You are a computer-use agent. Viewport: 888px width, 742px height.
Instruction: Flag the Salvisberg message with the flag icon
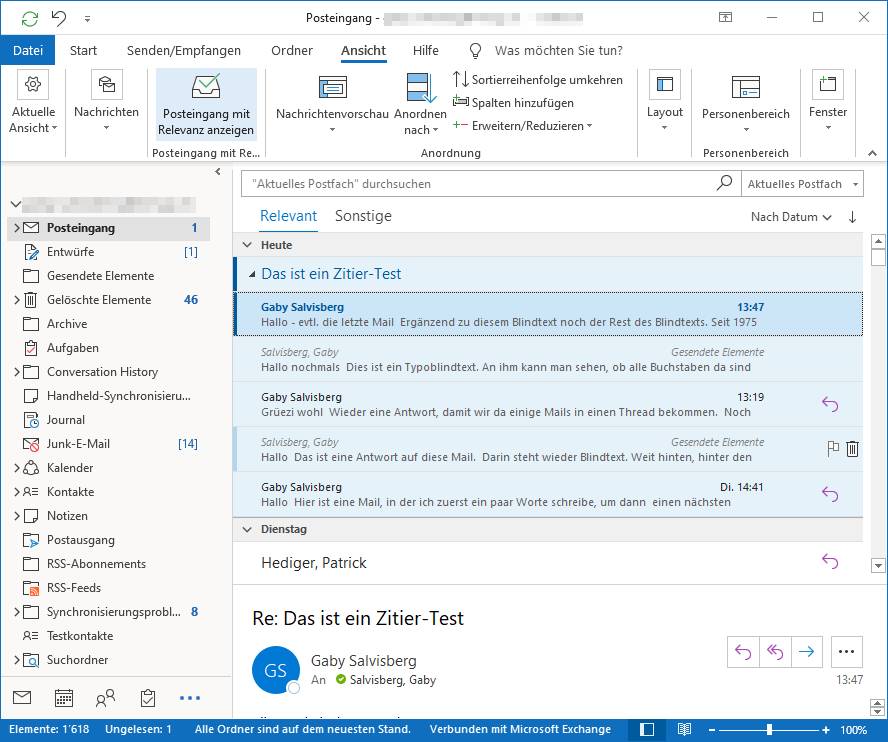tap(831, 449)
